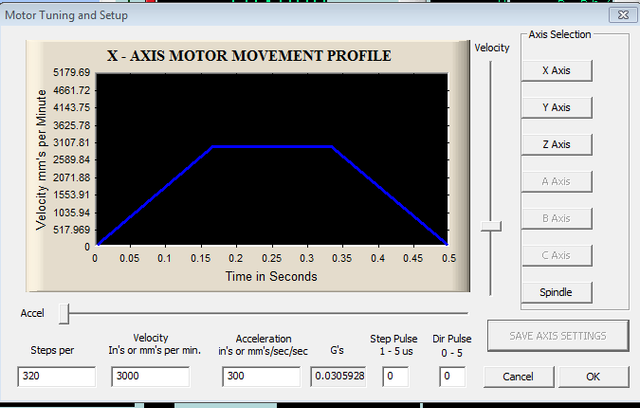
Task: Click the B Axis button
Action: (556, 219)
